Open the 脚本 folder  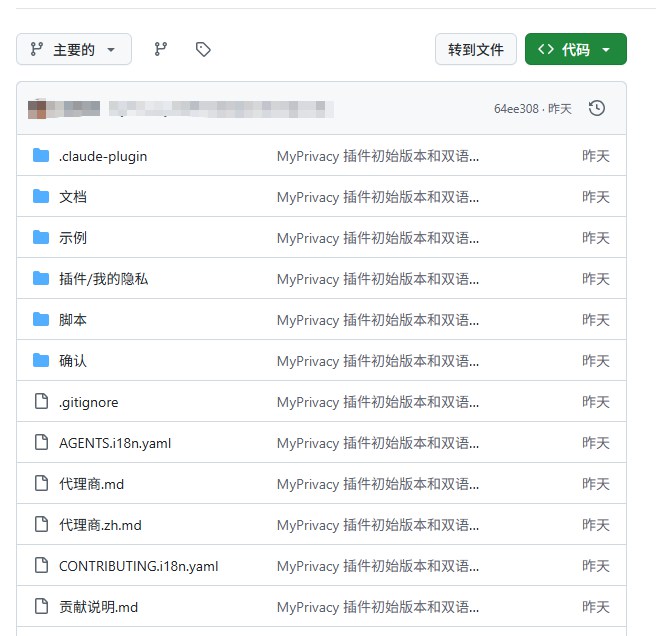click(73, 320)
